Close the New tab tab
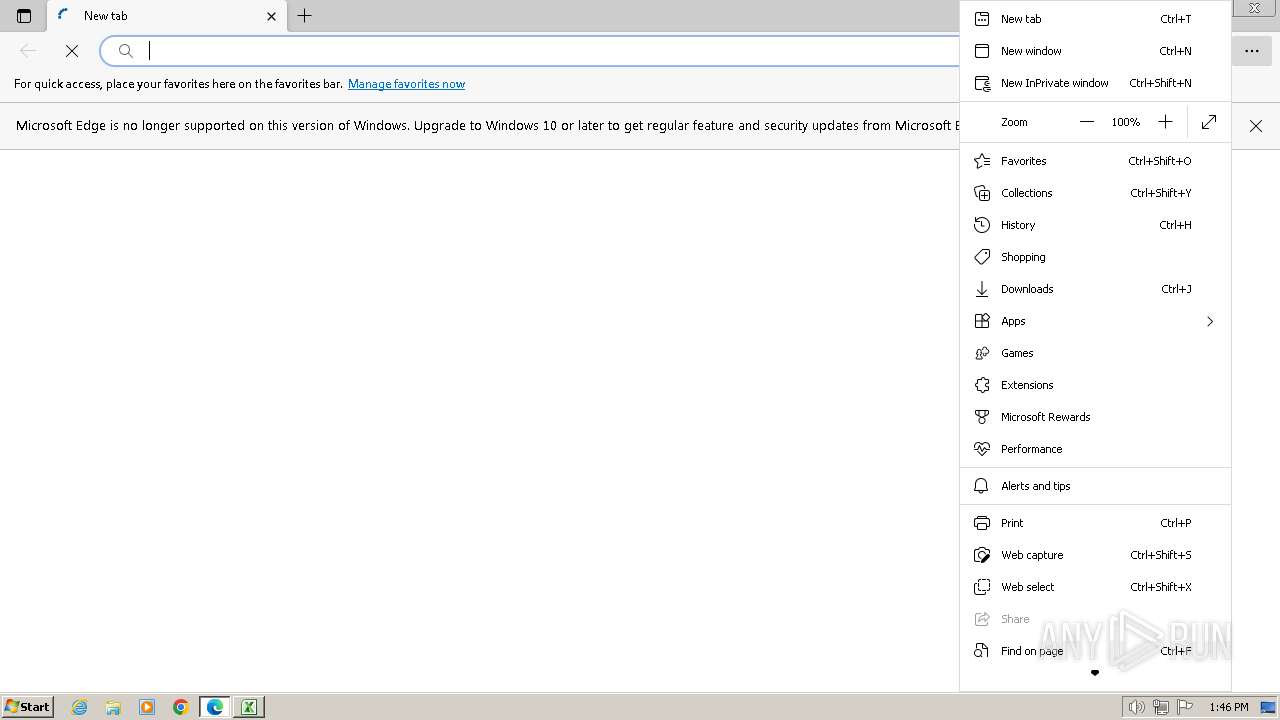 (271, 16)
